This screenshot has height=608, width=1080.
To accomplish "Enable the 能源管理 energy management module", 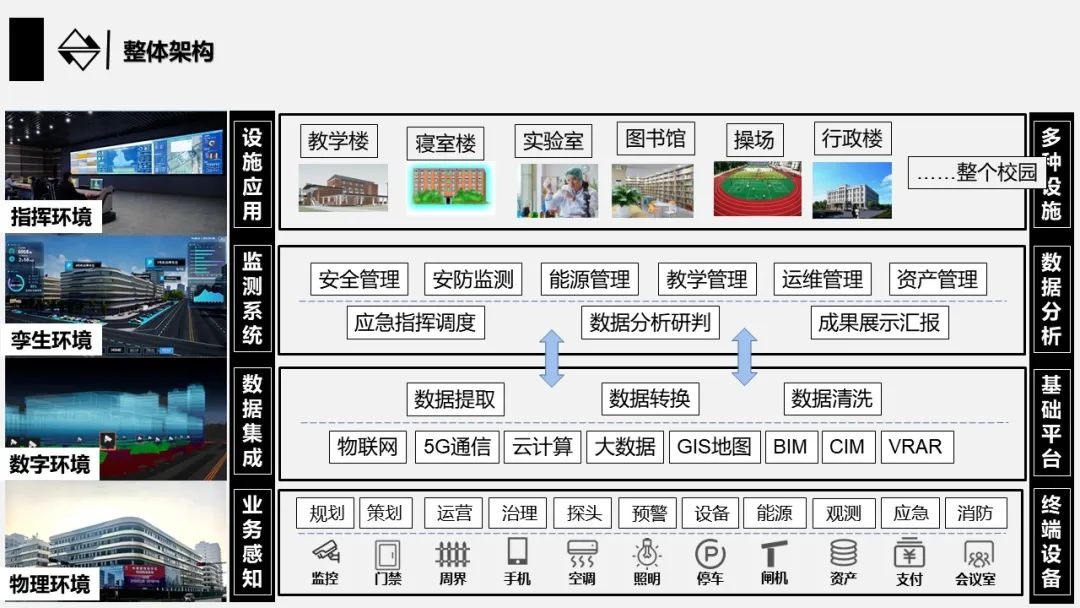I will coord(589,279).
